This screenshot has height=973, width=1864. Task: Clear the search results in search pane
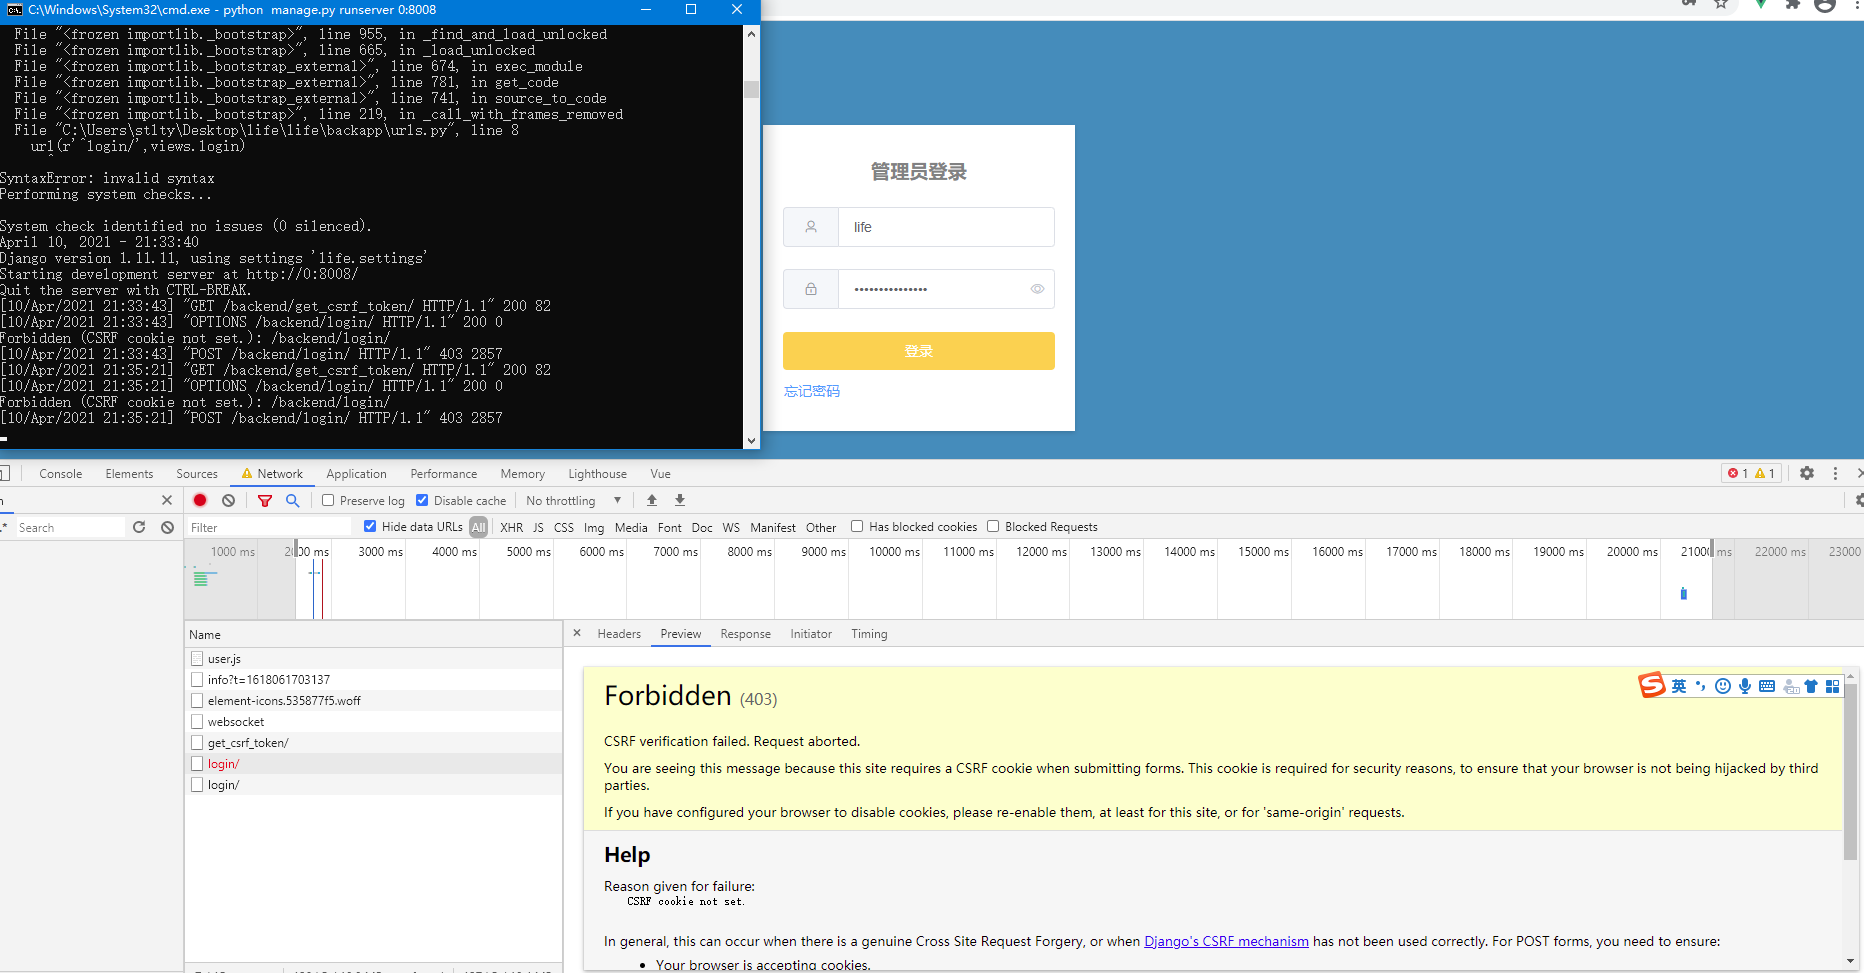coord(168,527)
